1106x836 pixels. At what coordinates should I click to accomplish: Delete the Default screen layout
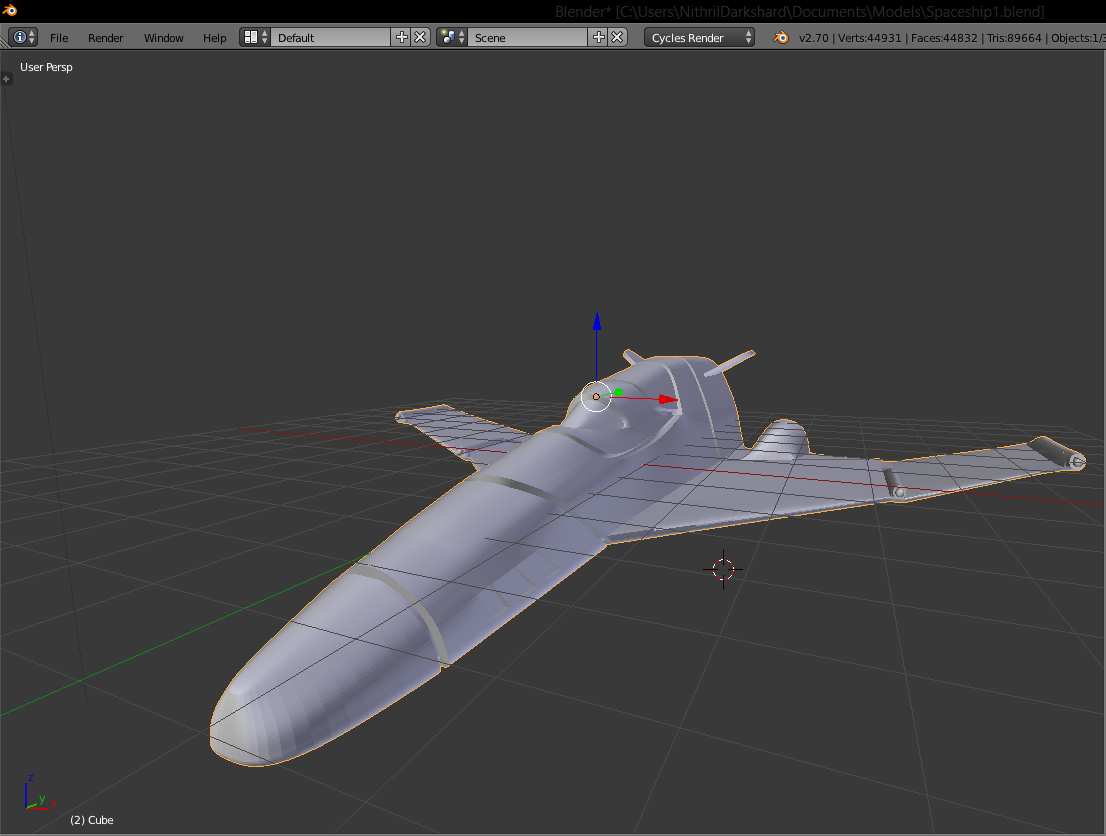(x=420, y=37)
